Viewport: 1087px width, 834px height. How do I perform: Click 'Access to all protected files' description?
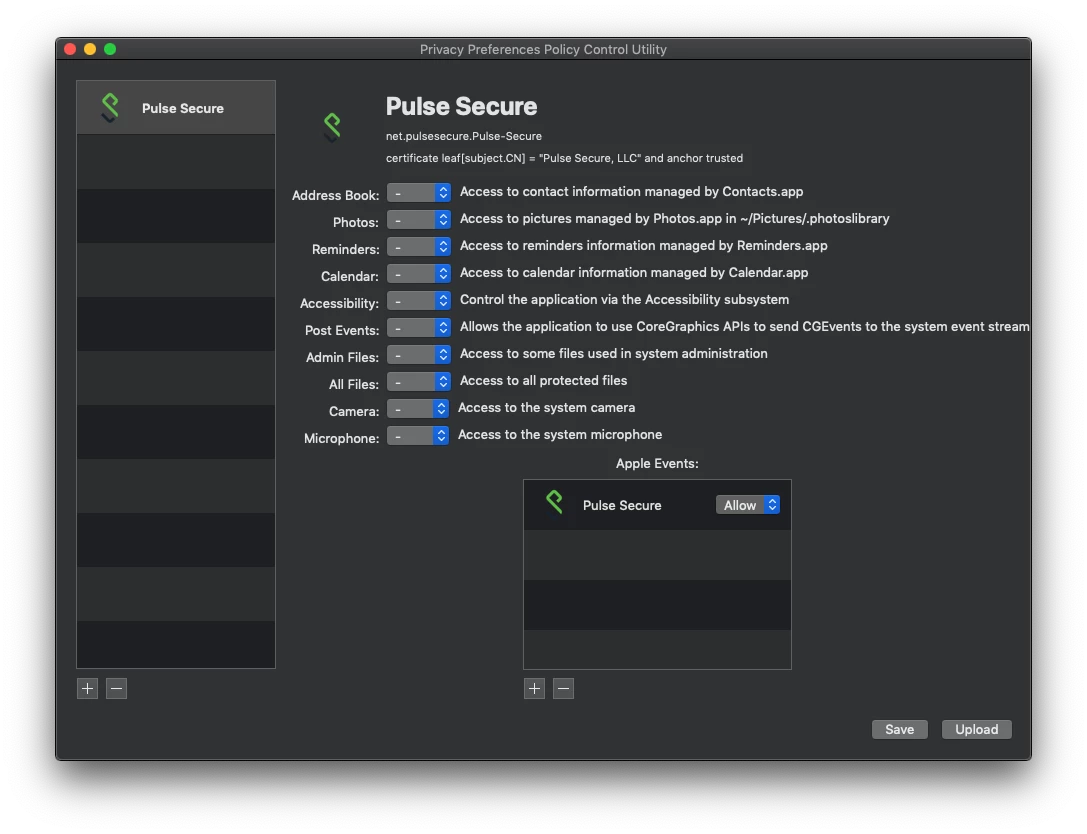coord(544,381)
